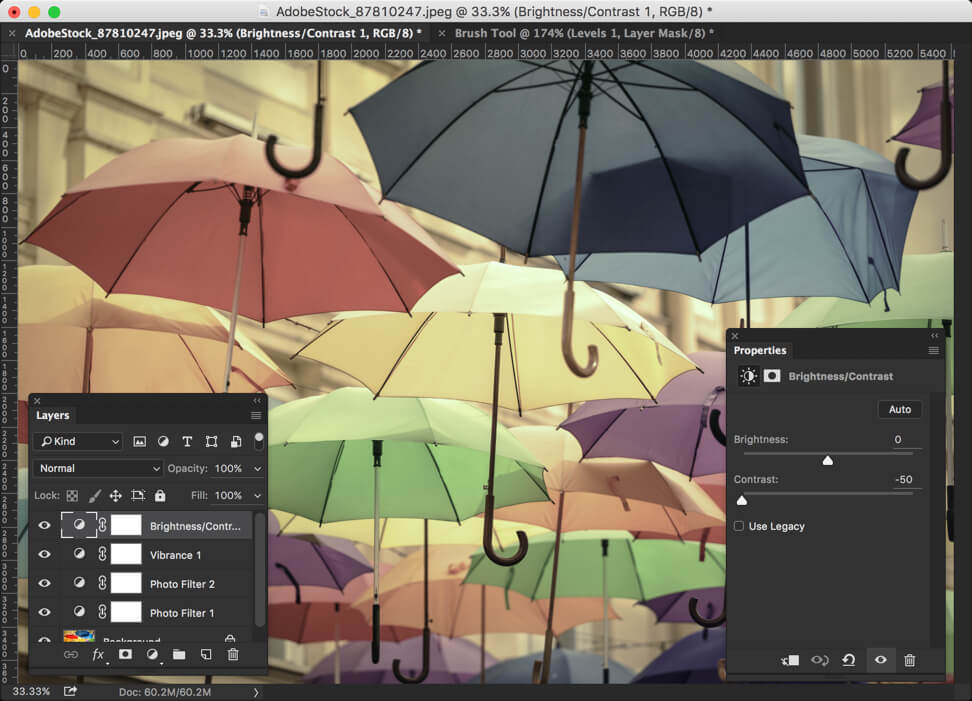Select the Properties panel tab

pos(760,350)
